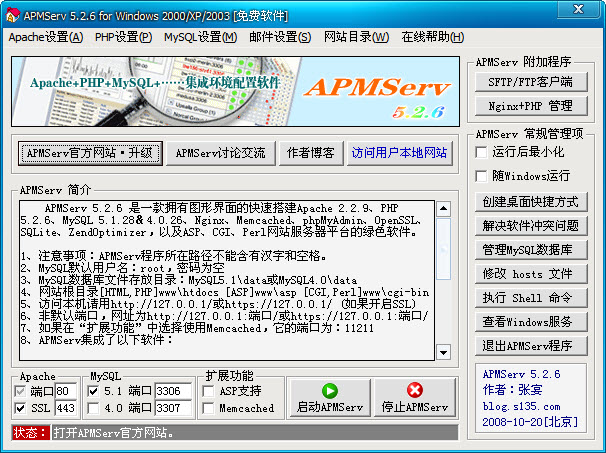Click 访问用户本地网站 button
606x453 pixels.
pos(399,153)
